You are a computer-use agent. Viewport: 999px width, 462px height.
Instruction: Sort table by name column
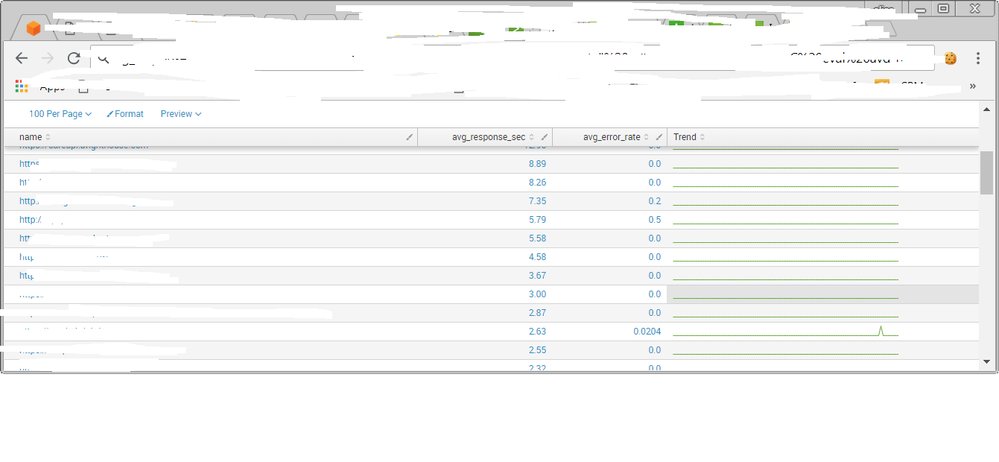[34, 137]
